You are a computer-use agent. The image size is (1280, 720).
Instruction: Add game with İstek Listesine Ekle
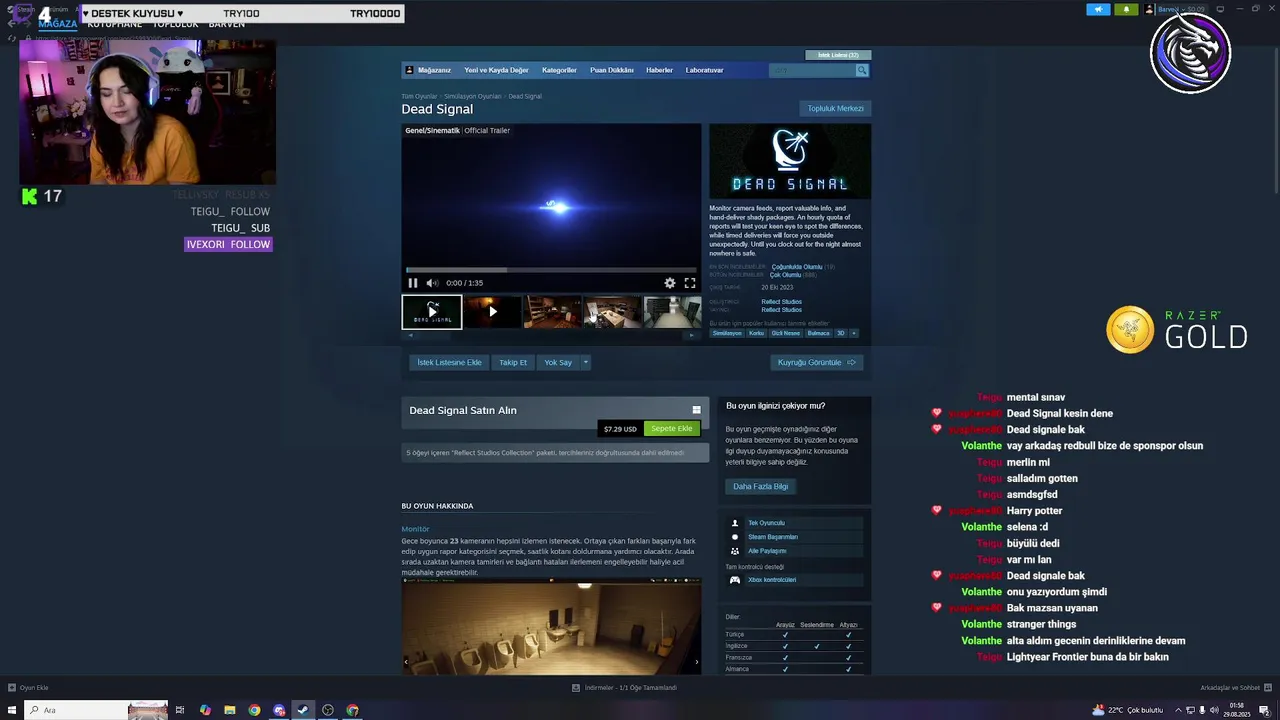pyautogui.click(x=449, y=362)
